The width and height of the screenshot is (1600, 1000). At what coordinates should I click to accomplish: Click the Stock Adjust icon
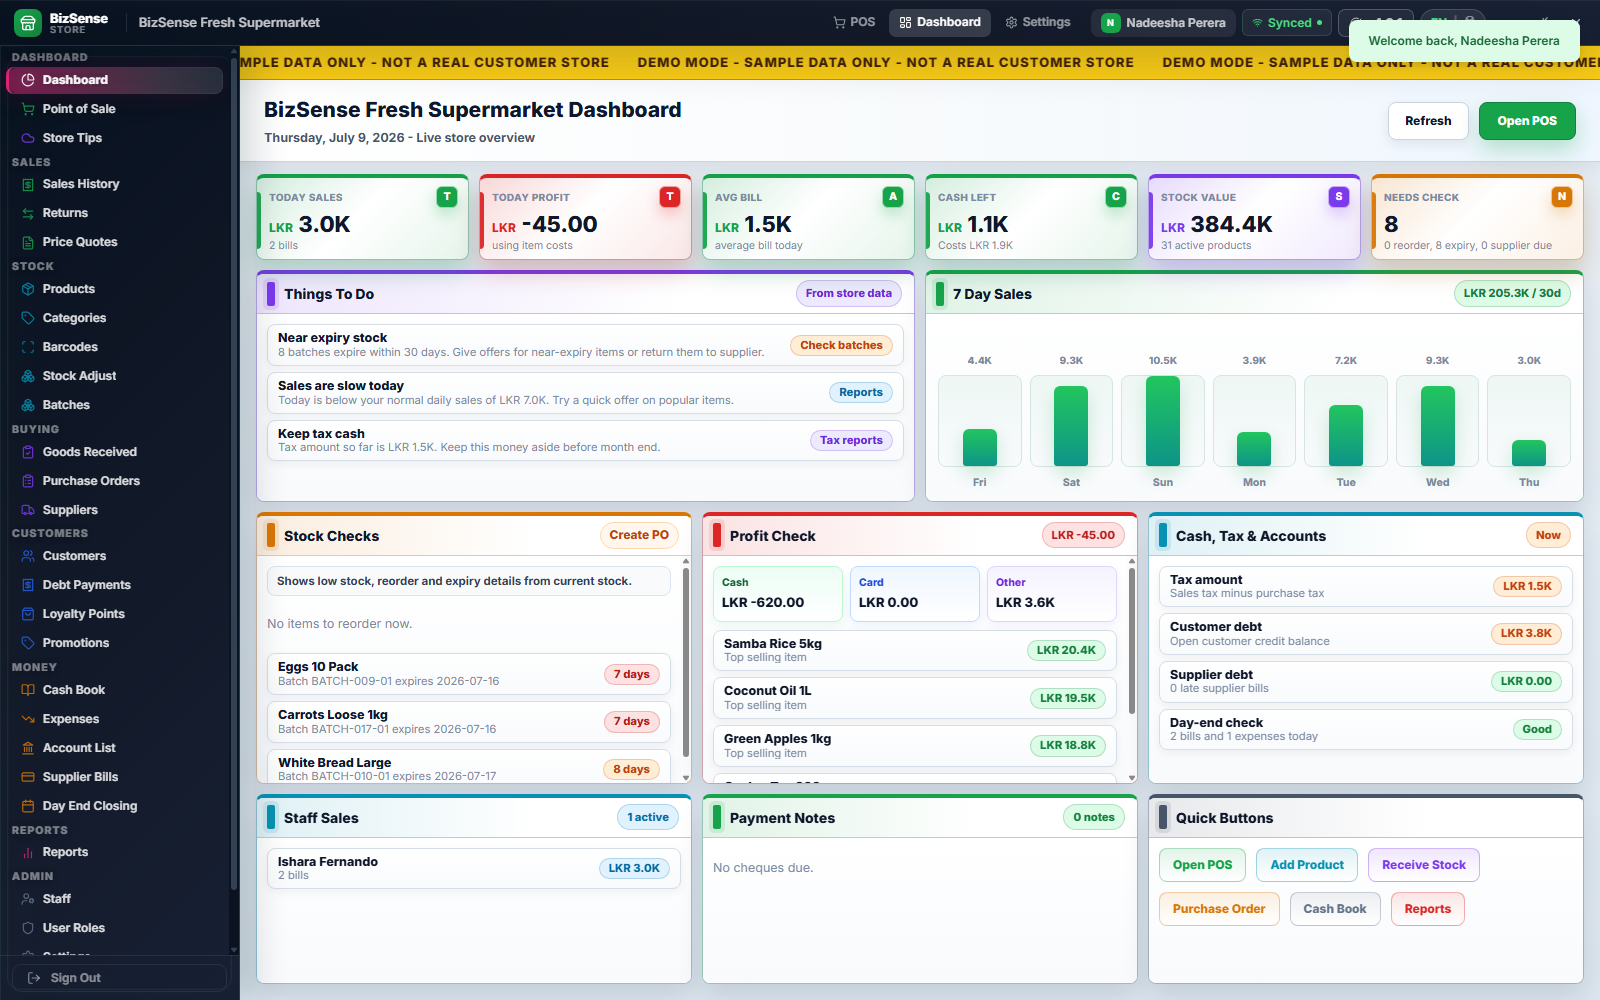pos(28,376)
